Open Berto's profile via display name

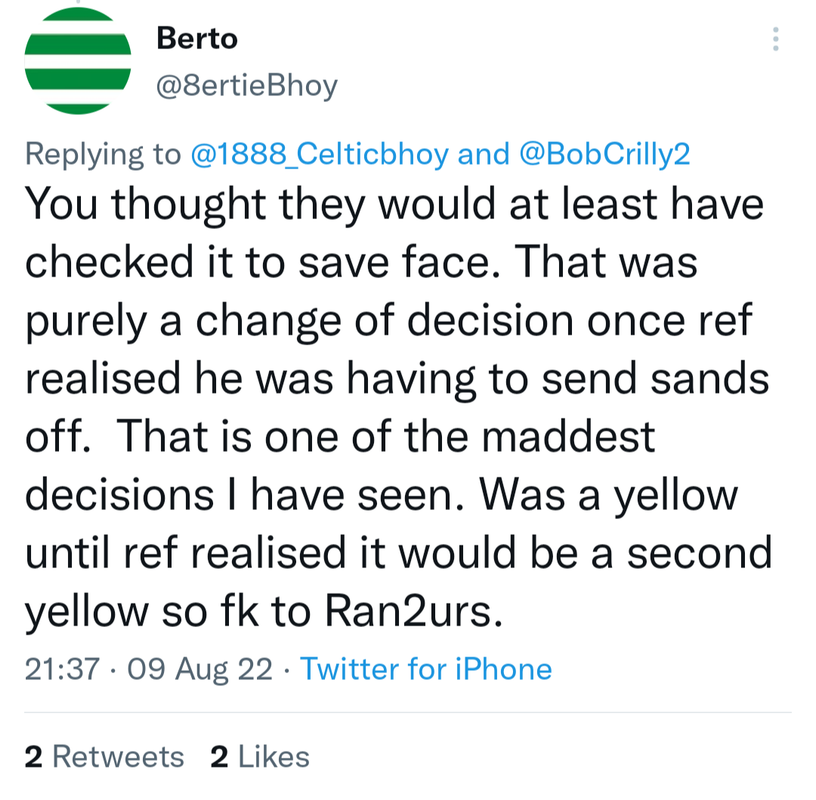(x=198, y=39)
